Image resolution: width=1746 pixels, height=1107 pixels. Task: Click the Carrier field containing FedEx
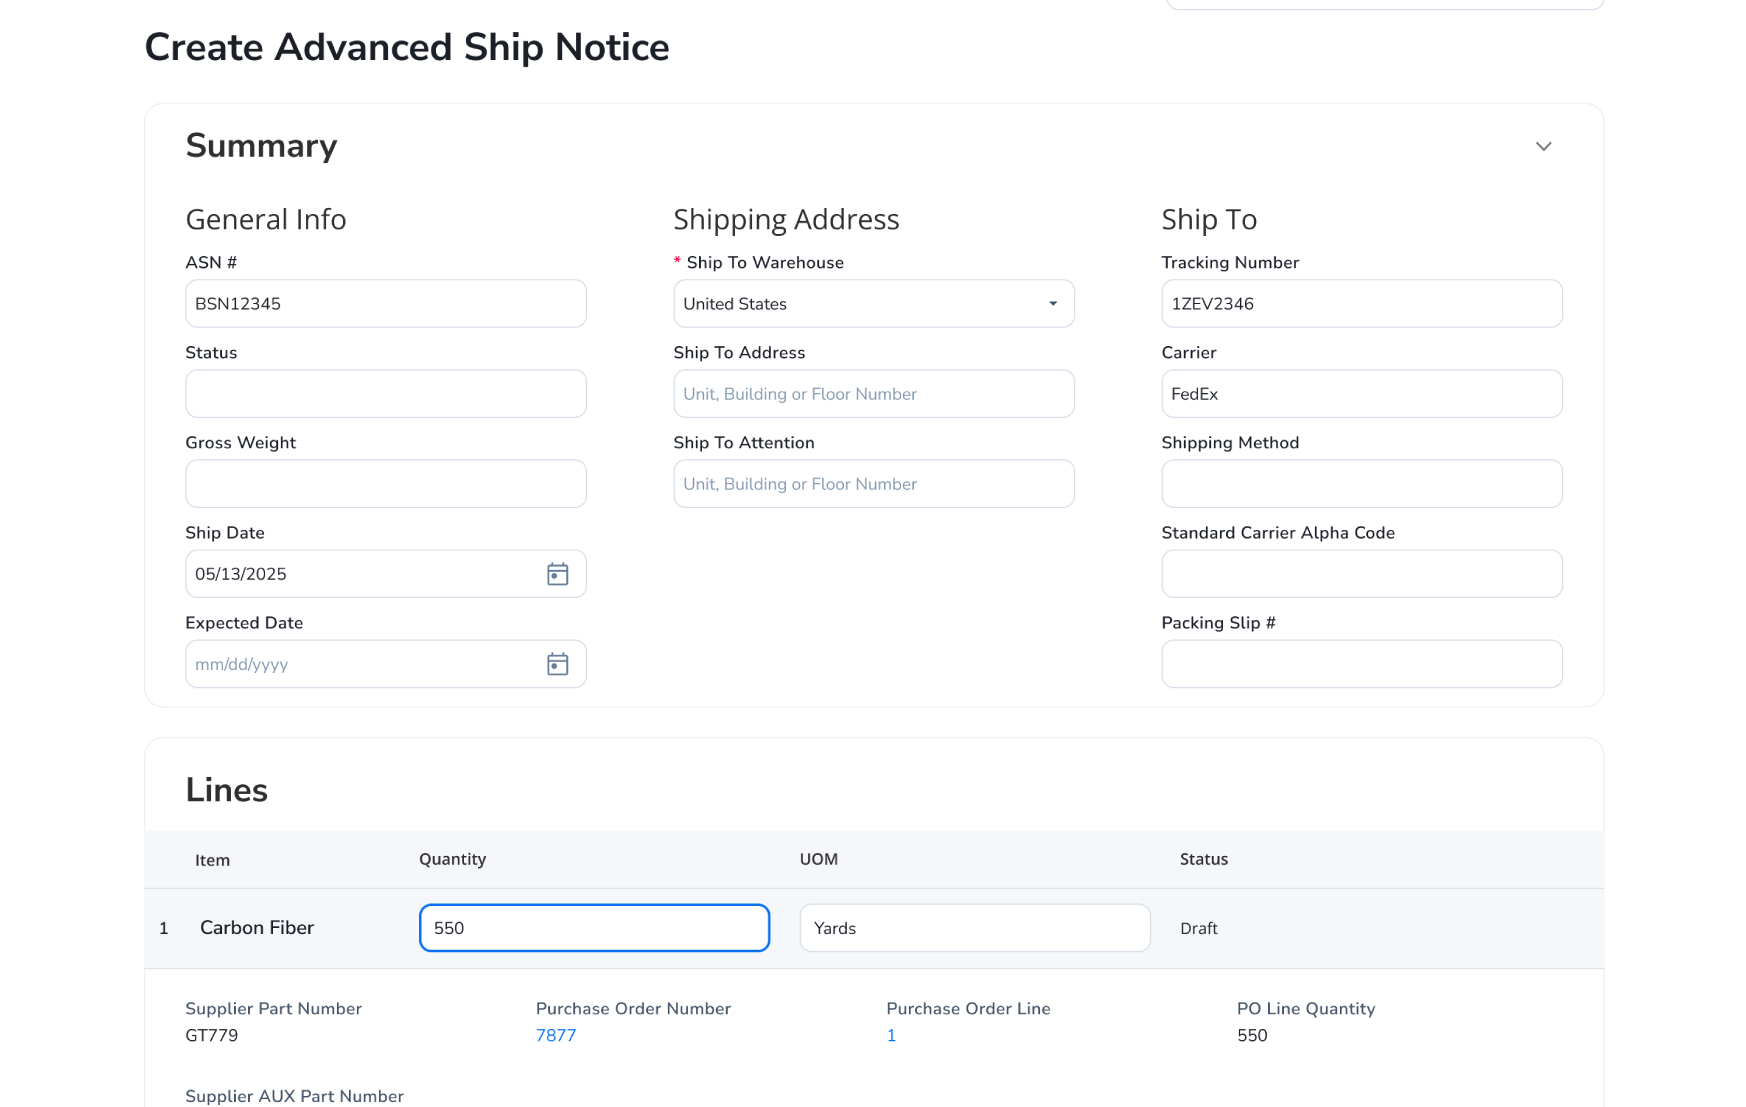point(1361,393)
